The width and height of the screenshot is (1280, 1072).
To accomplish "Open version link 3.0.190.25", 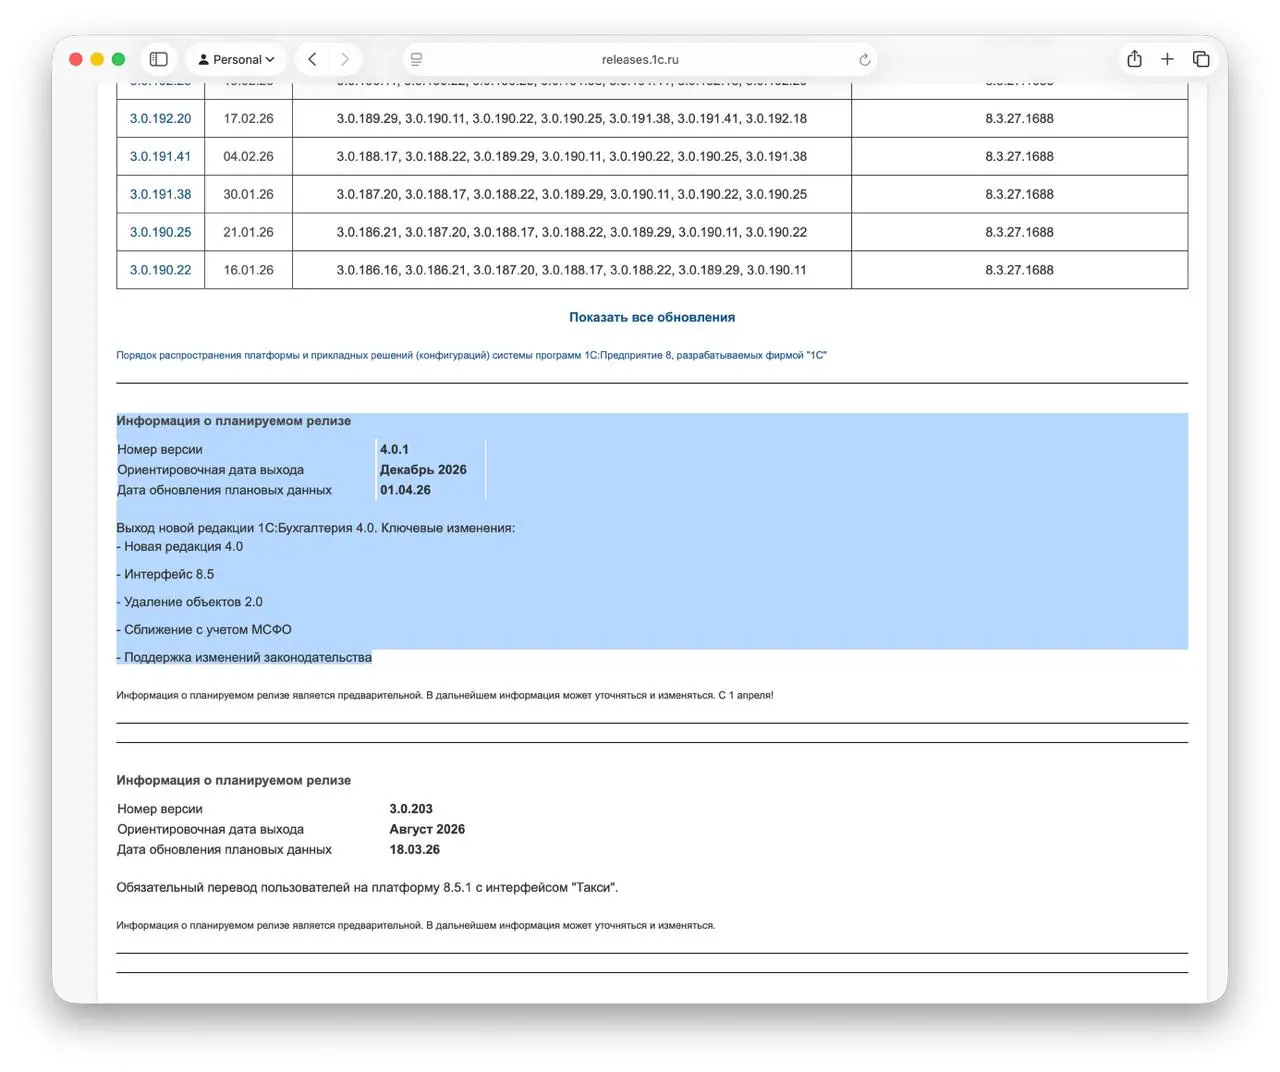I will pos(160,232).
